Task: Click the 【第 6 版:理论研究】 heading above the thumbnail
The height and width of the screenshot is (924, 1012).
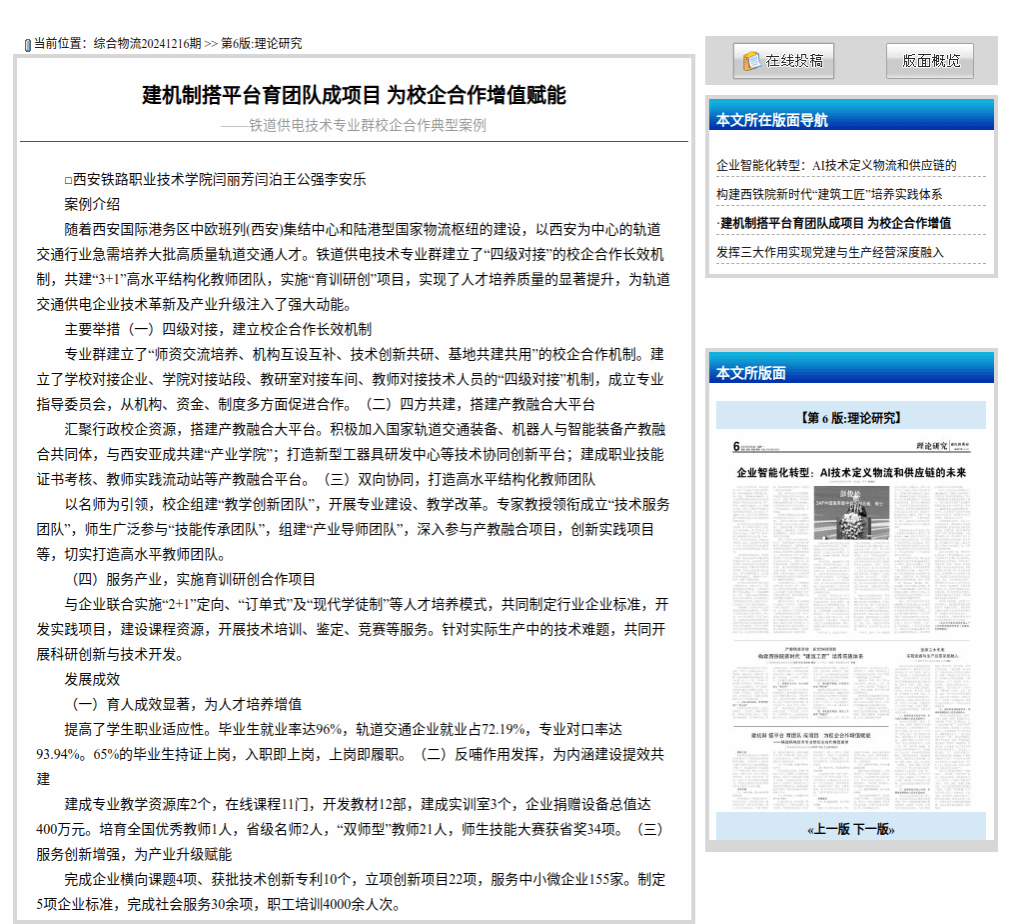Action: 850,417
